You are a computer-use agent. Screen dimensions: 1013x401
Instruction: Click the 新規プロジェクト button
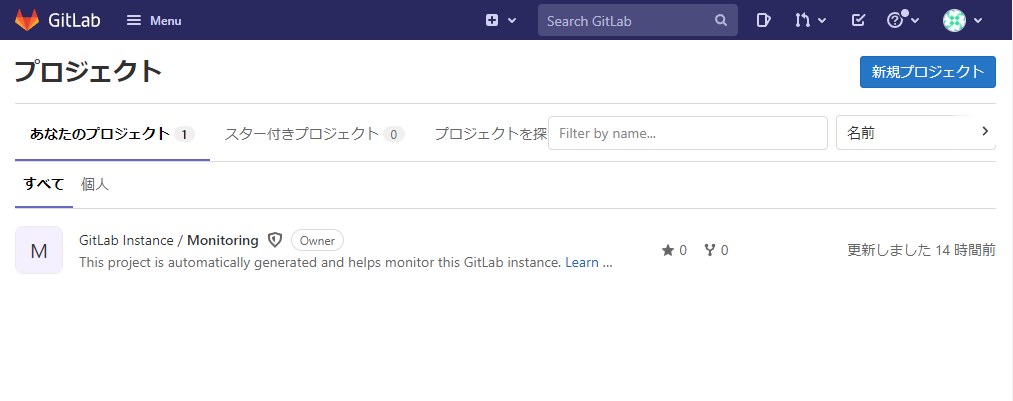click(x=928, y=72)
